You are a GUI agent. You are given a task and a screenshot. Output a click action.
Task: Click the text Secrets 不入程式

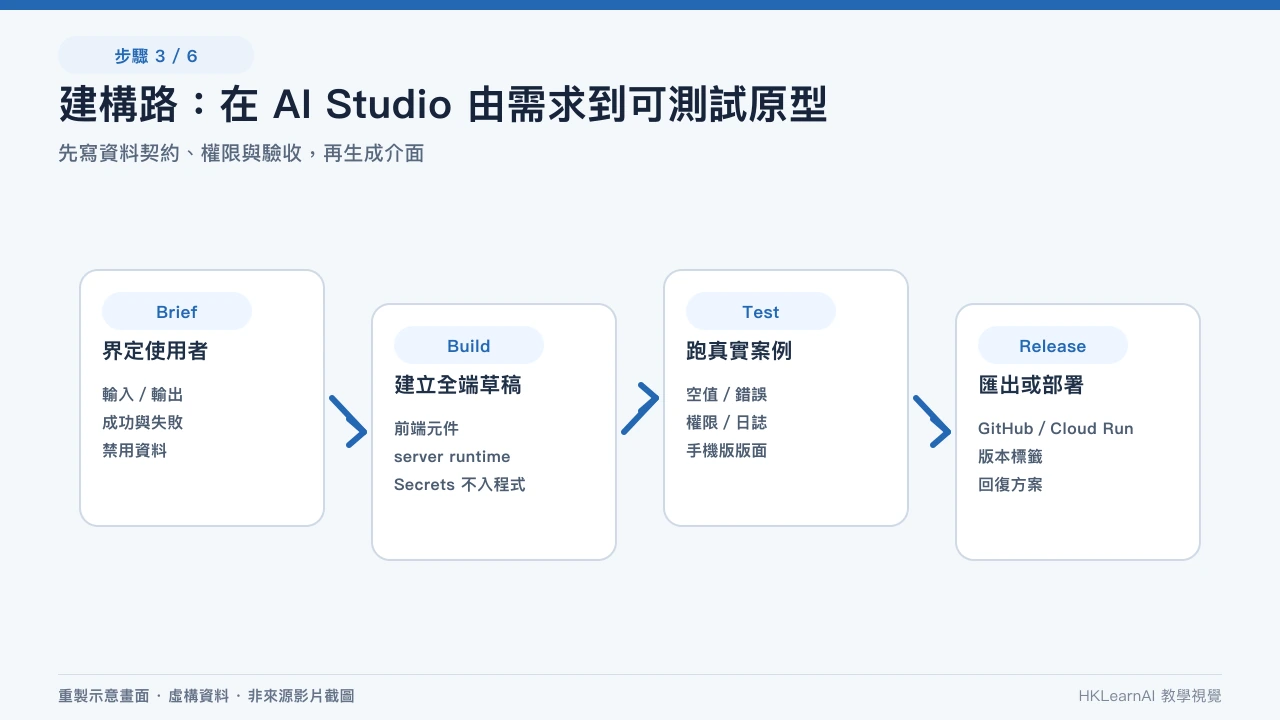click(460, 484)
